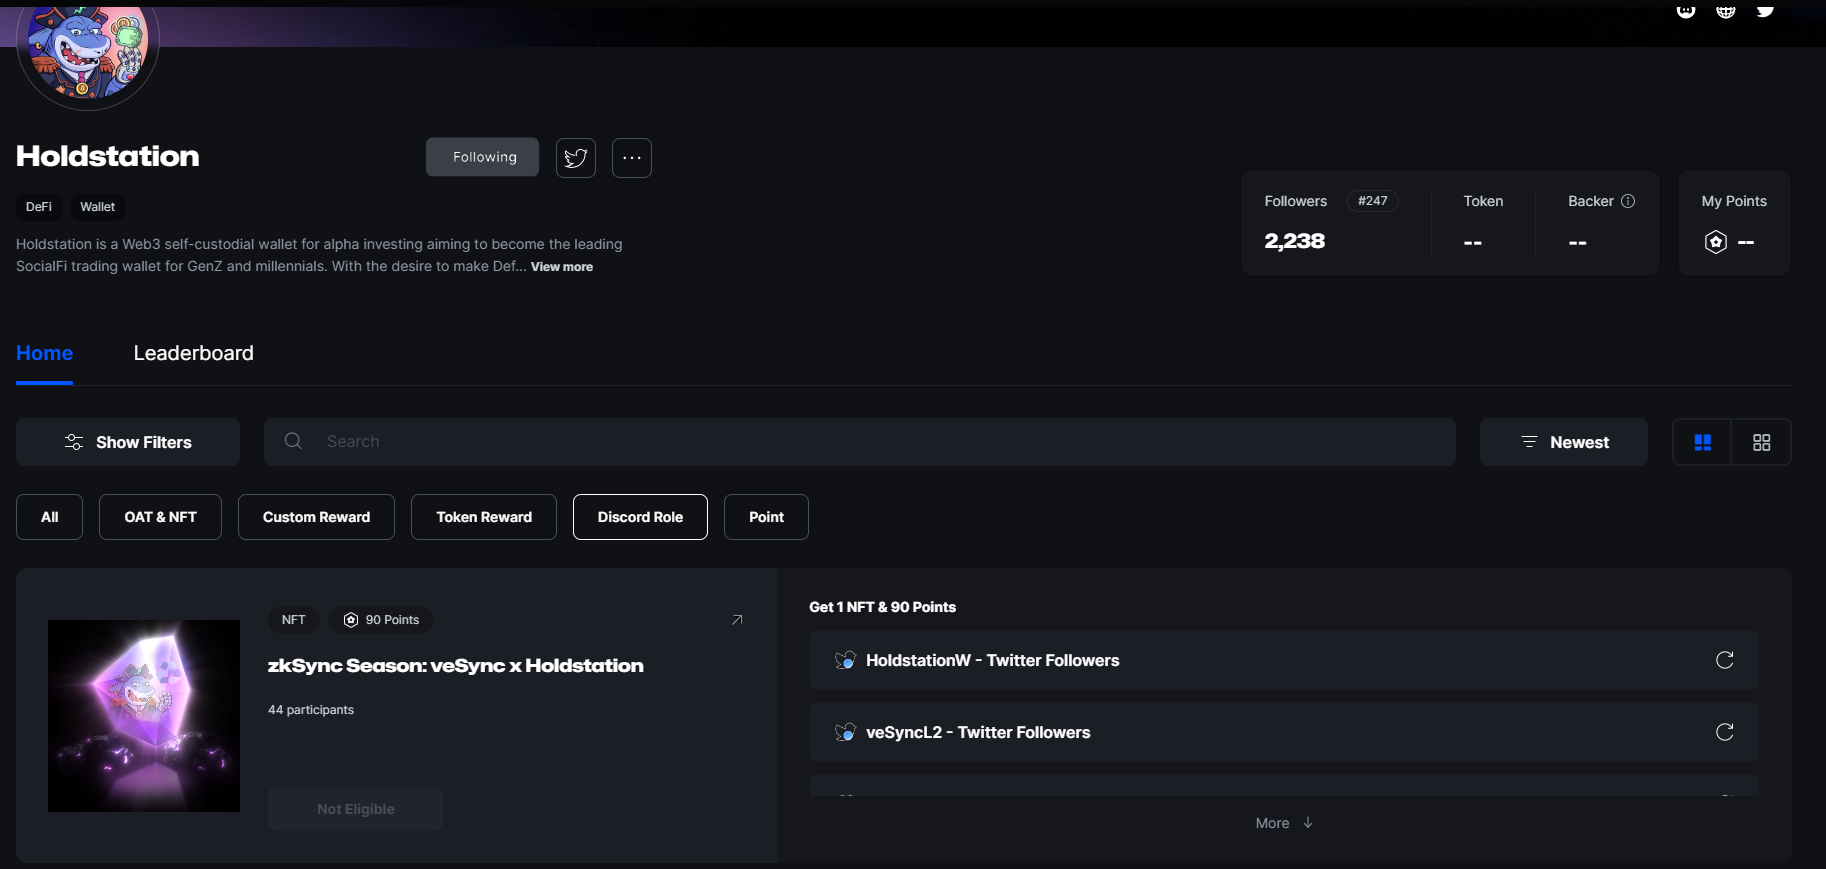The height and width of the screenshot is (869, 1826).
Task: Select the OAT & NFT filter
Action: 160,517
